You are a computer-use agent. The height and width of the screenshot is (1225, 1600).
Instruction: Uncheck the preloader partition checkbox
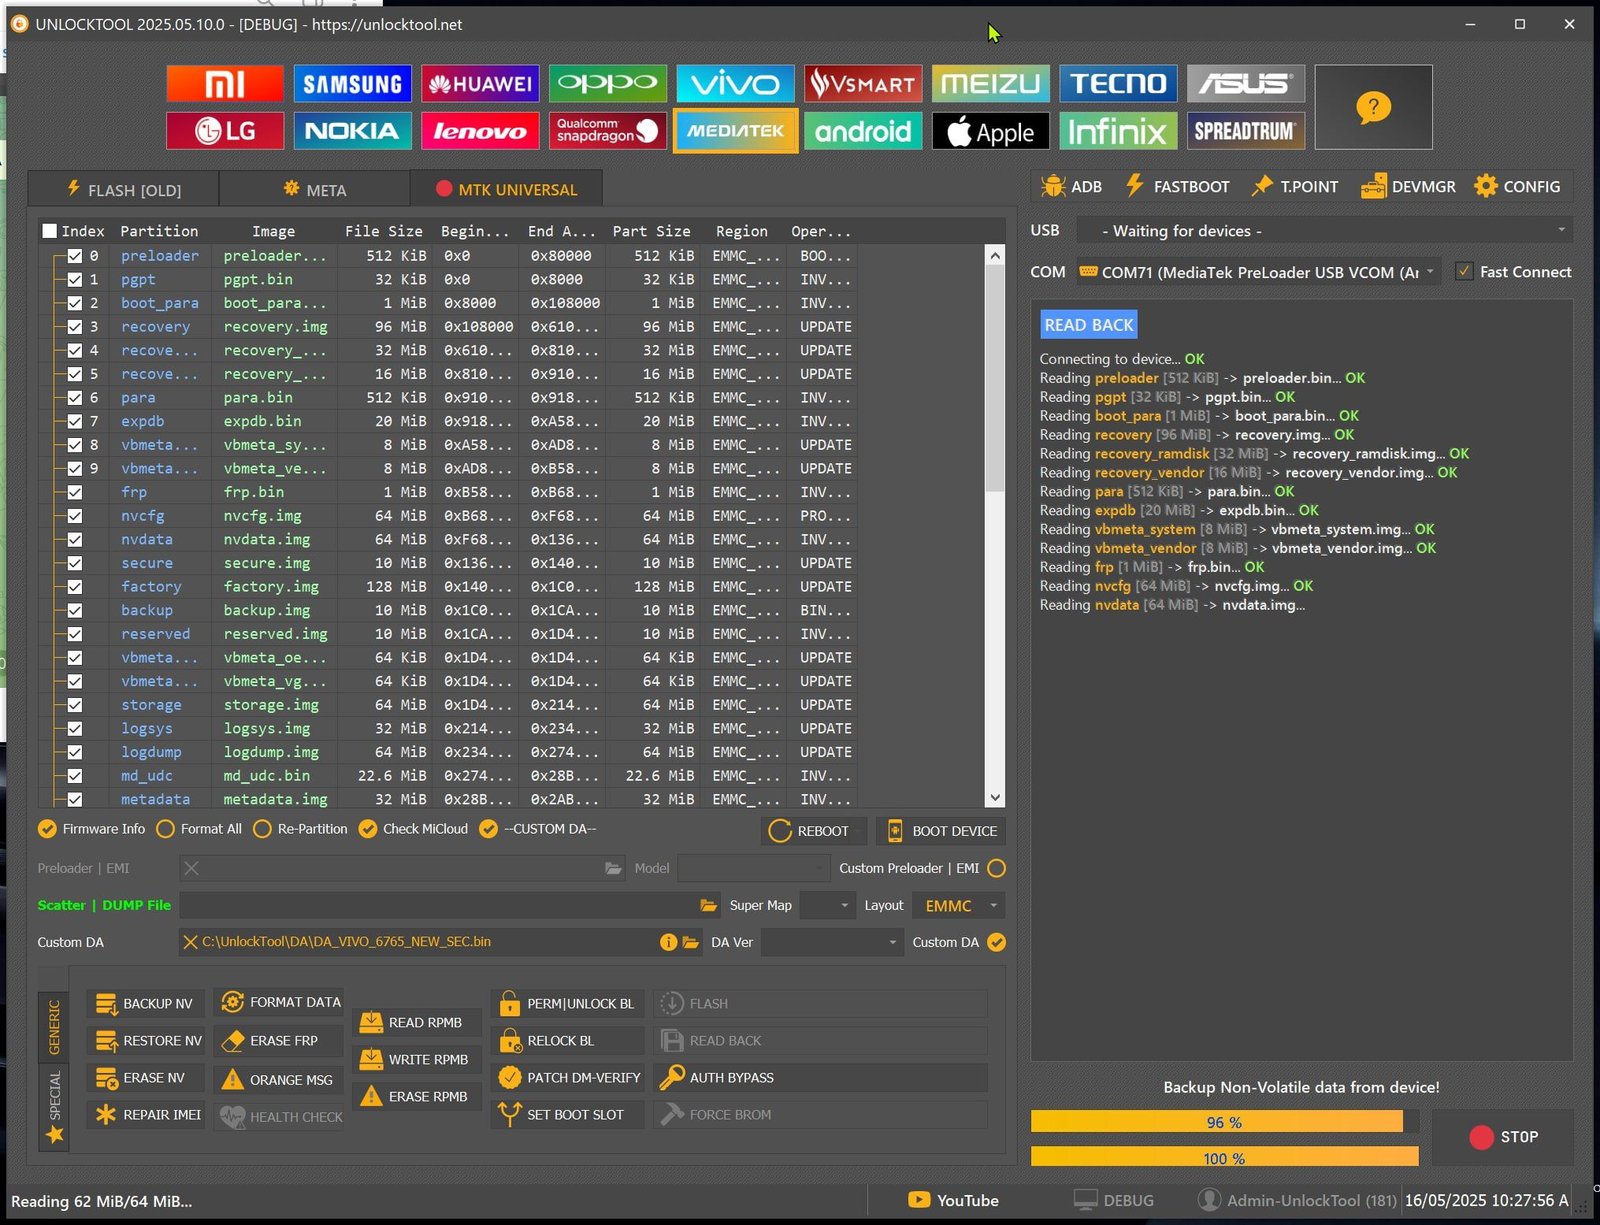75,256
